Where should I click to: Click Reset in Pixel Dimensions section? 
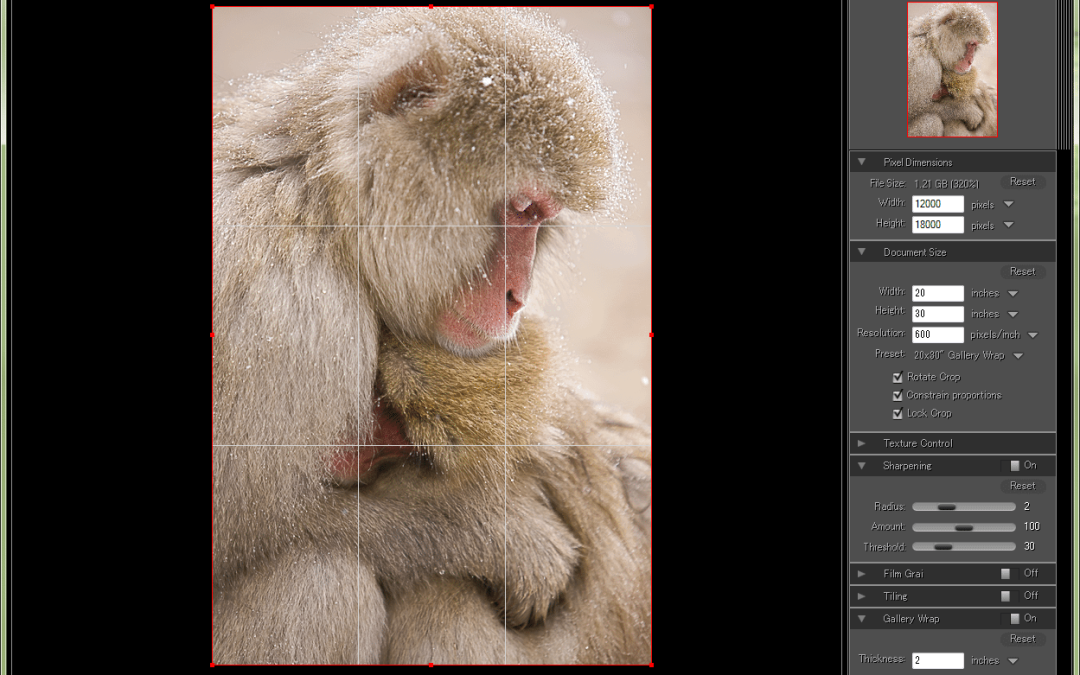tap(1022, 182)
